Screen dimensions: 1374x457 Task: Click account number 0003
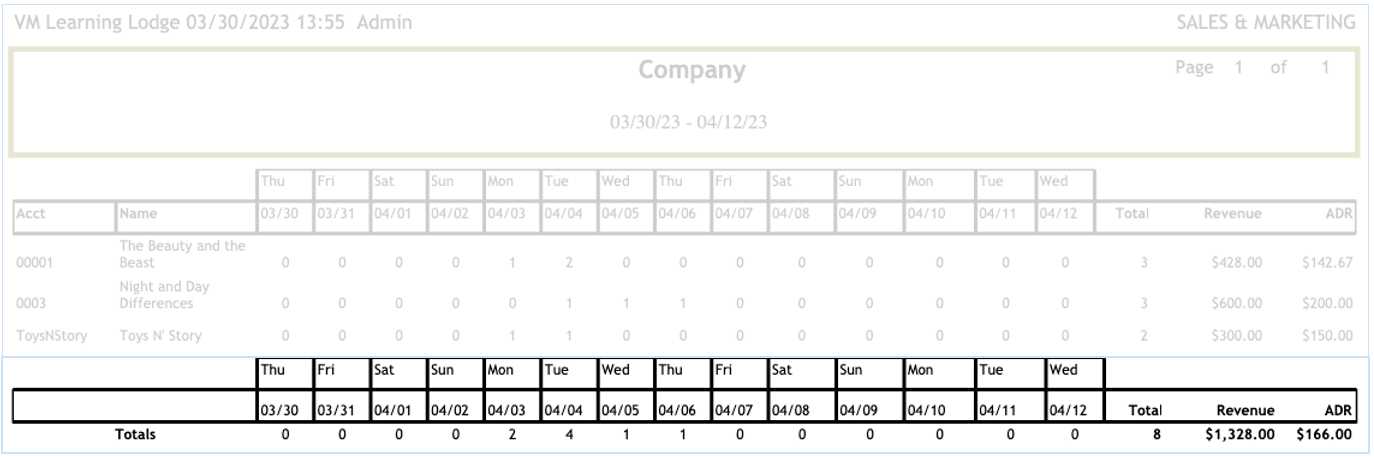pyautogui.click(x=29, y=303)
